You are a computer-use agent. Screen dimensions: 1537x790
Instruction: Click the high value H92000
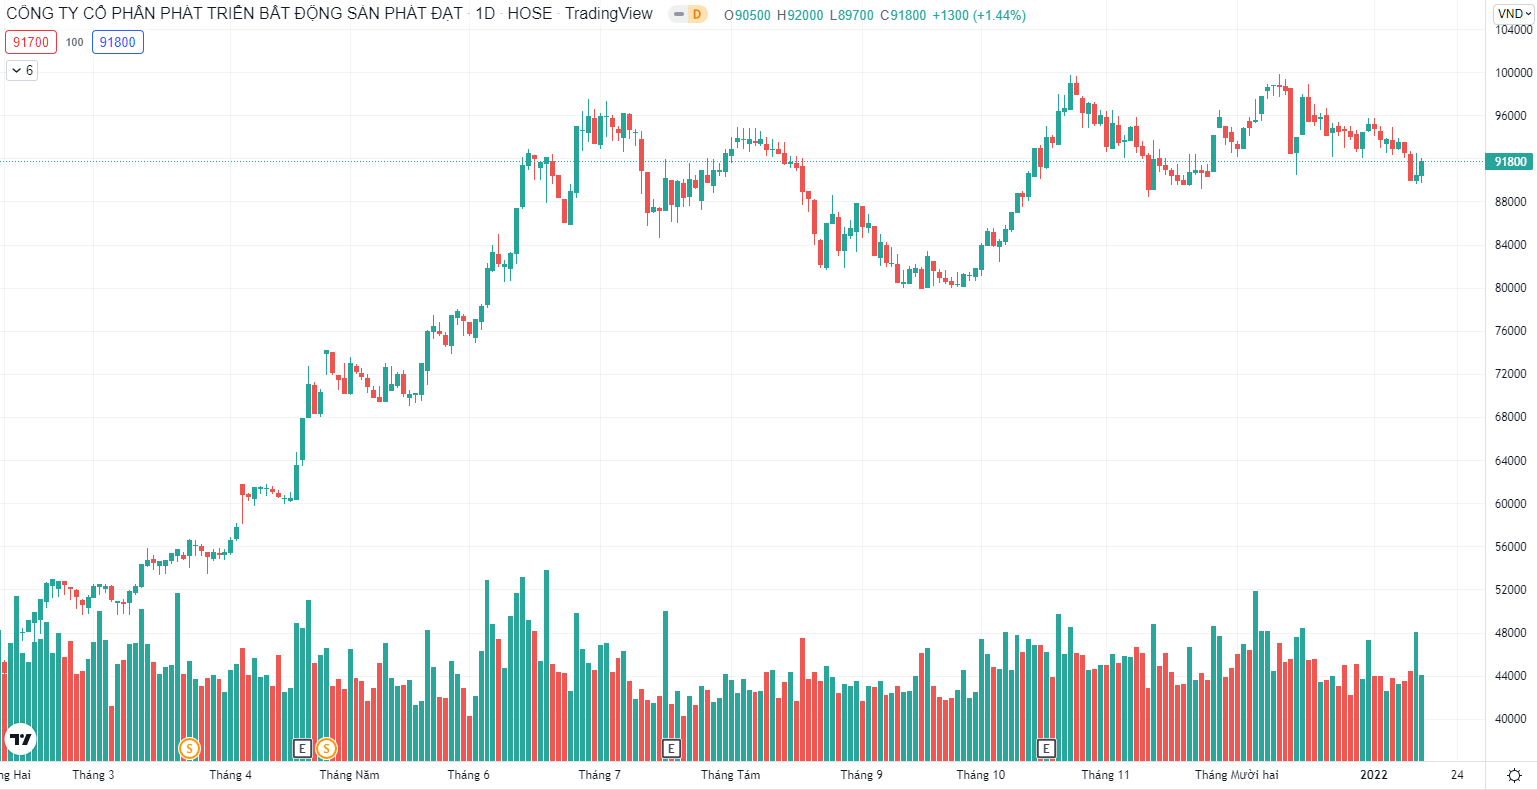(800, 15)
